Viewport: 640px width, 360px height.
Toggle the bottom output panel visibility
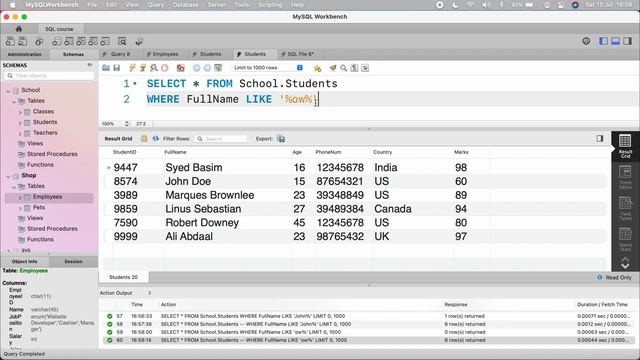click(616, 41)
